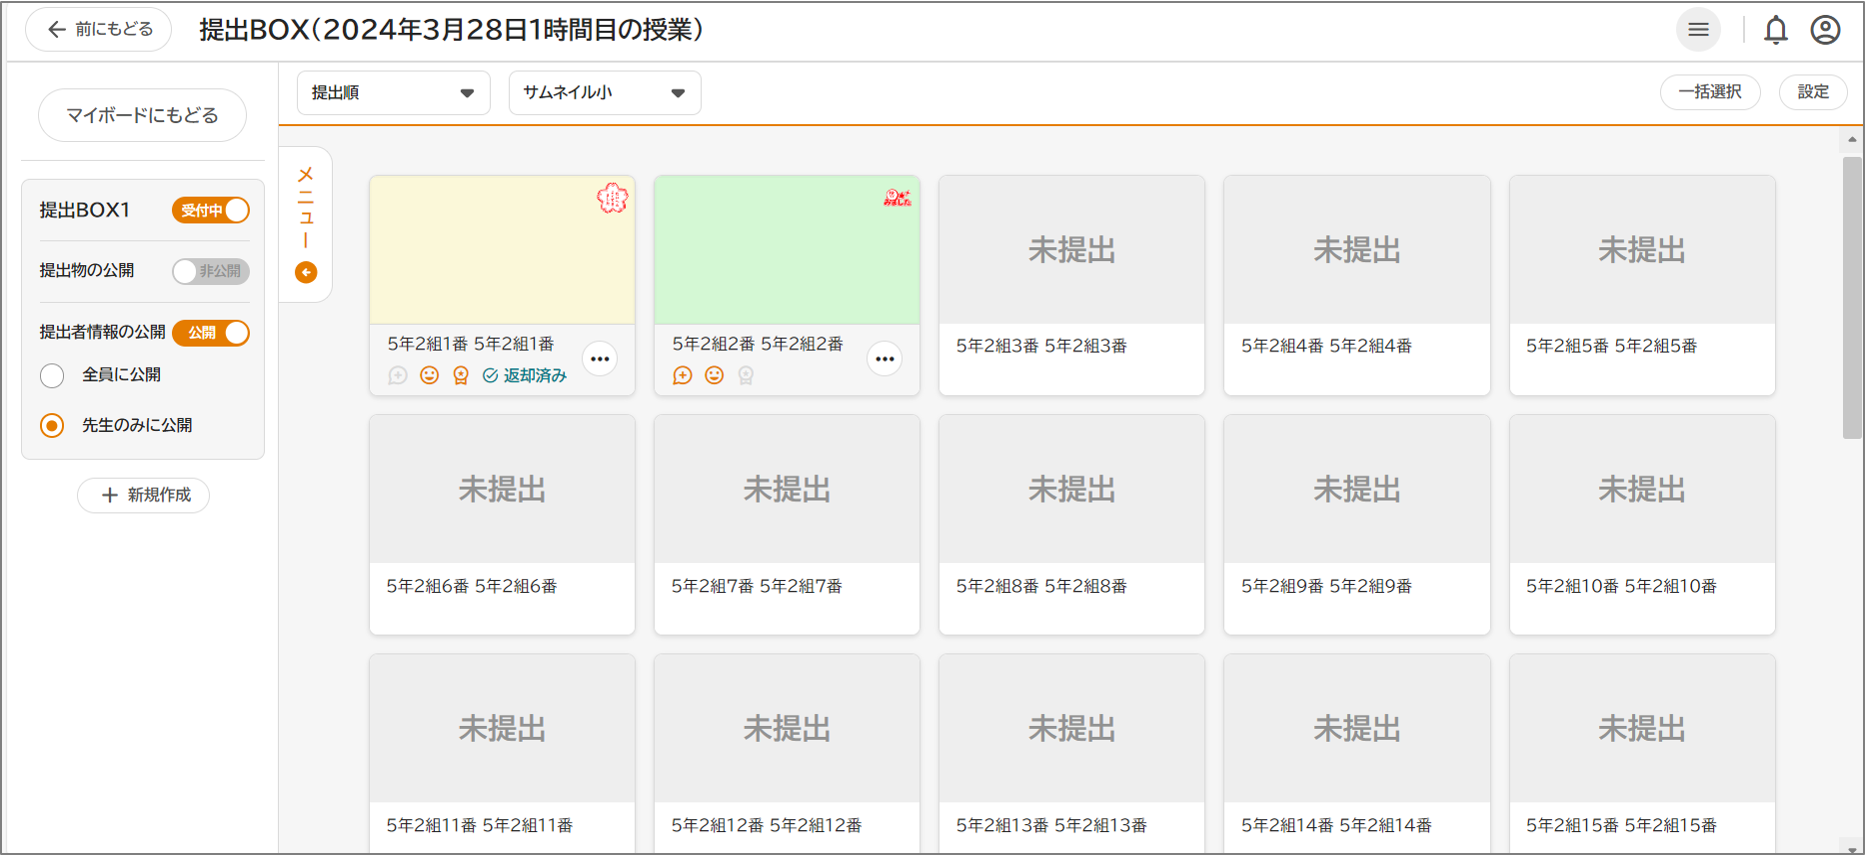Click the smiley reaction icon on 5年2組2番 card
Viewport: 1865px width, 856px height.
coord(714,375)
